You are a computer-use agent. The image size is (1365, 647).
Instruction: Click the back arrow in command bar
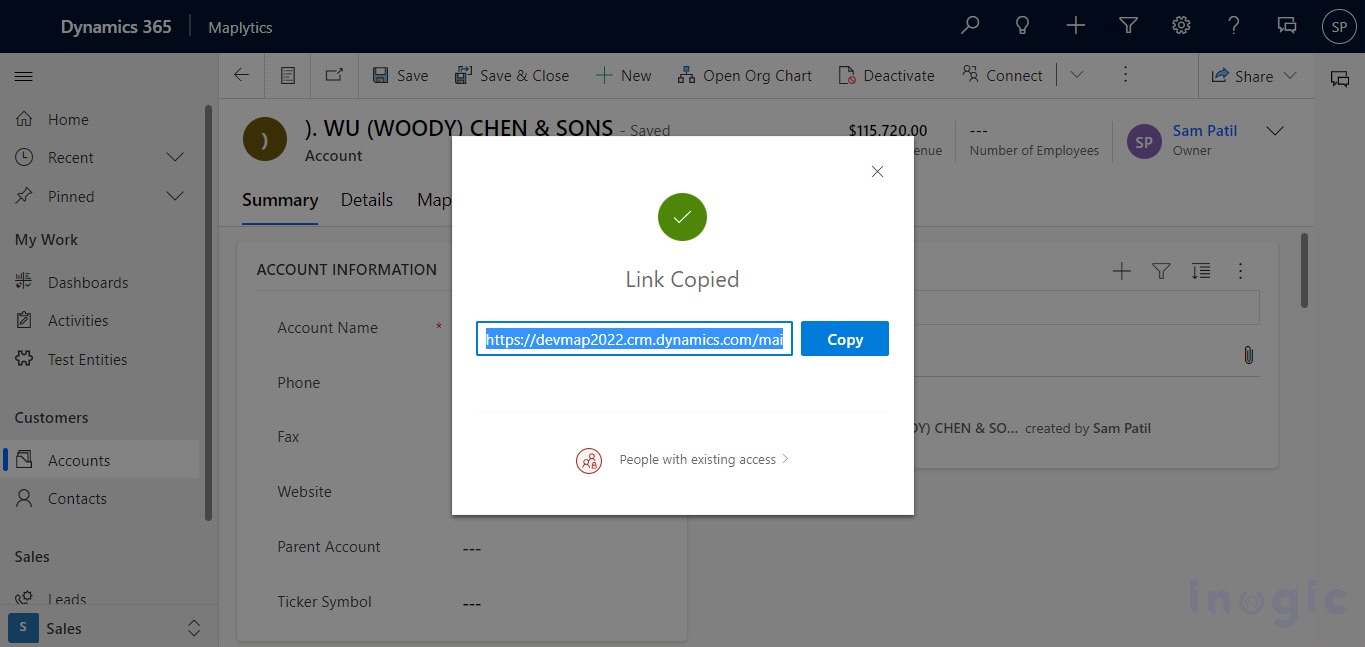(241, 75)
